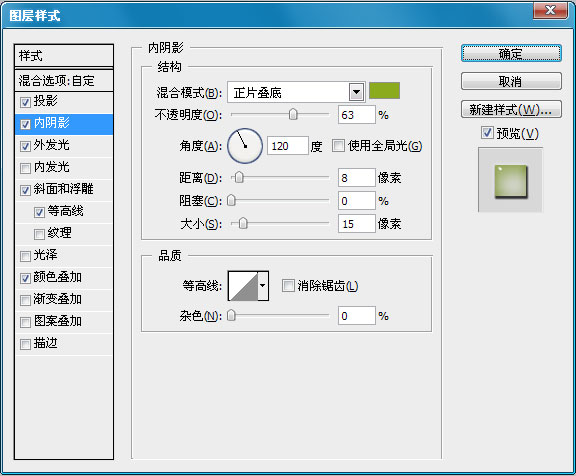Click the 杂色 noise value field
The width and height of the screenshot is (576, 476).
[x=357, y=316]
